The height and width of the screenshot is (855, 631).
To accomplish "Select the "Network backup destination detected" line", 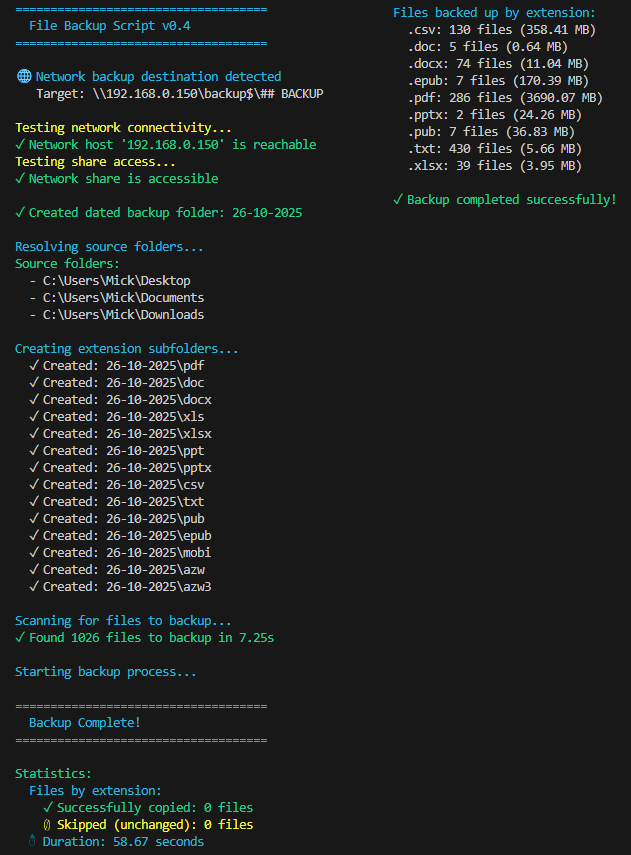I will click(x=158, y=76).
